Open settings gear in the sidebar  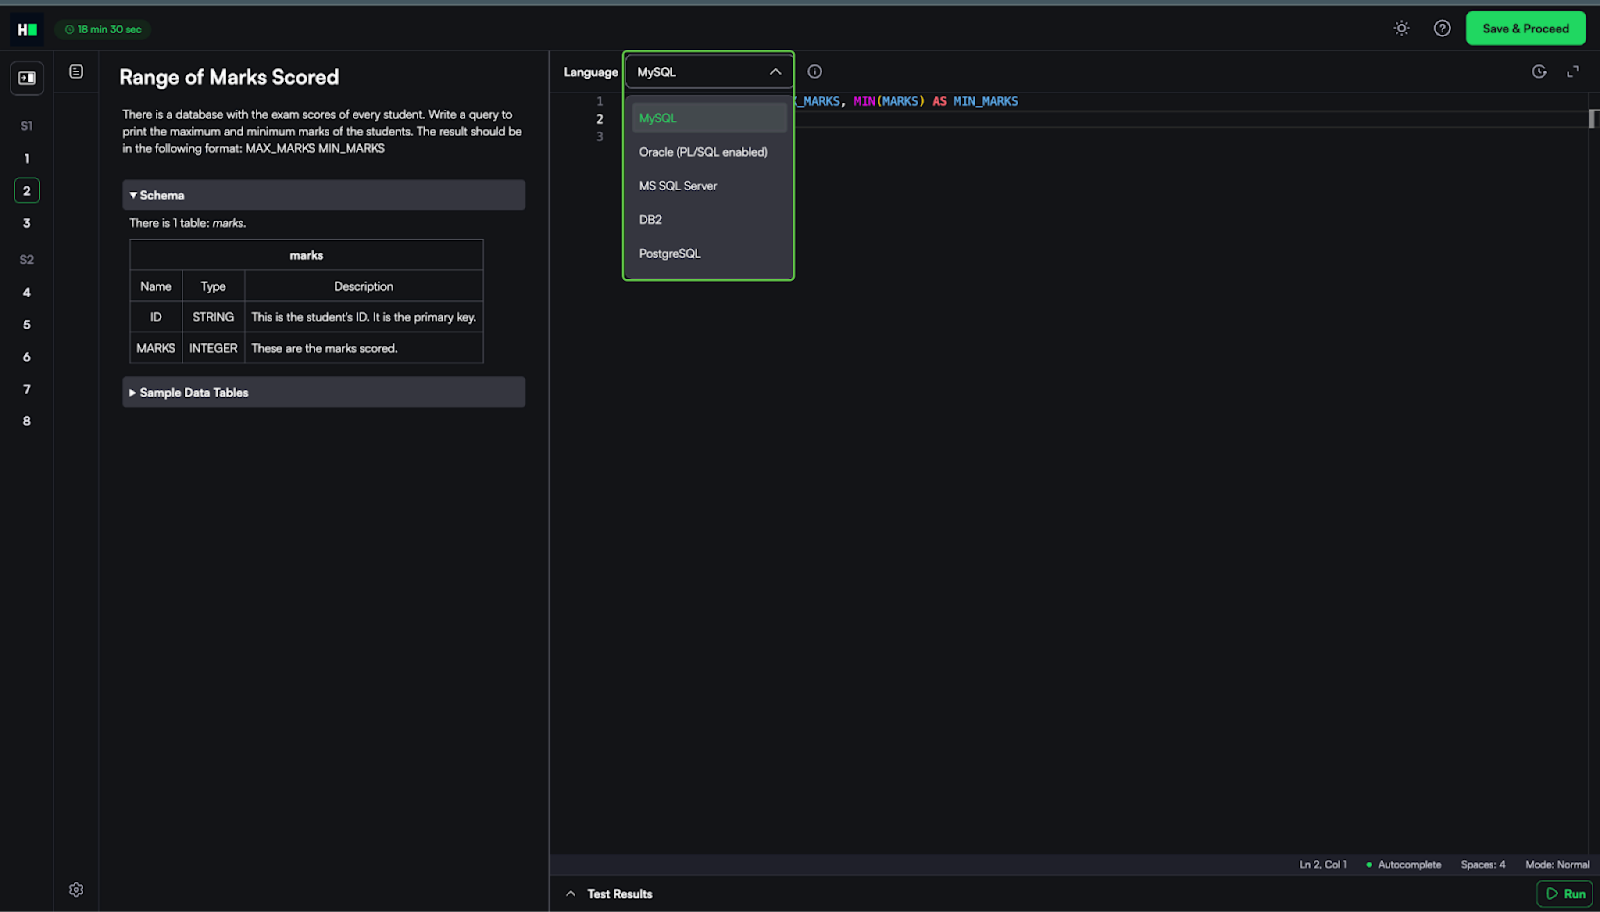pos(76,889)
